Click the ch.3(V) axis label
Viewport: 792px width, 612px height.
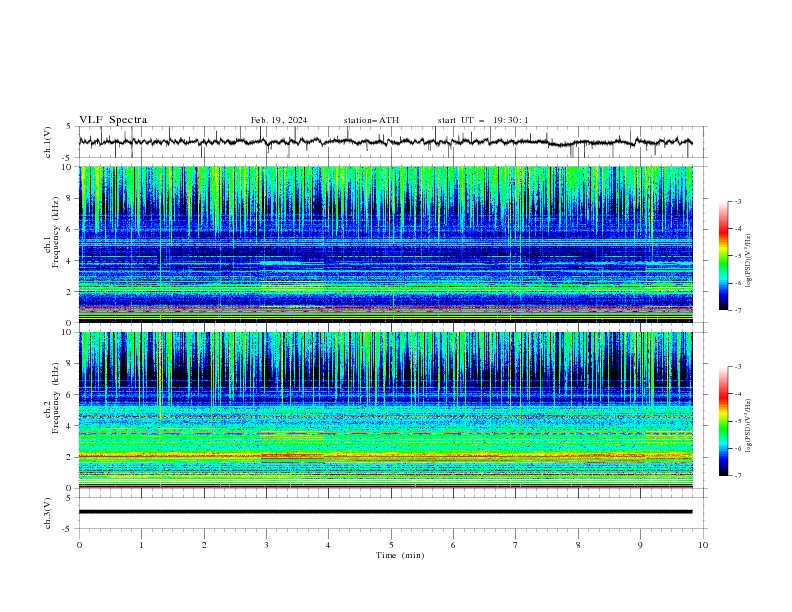pos(48,513)
